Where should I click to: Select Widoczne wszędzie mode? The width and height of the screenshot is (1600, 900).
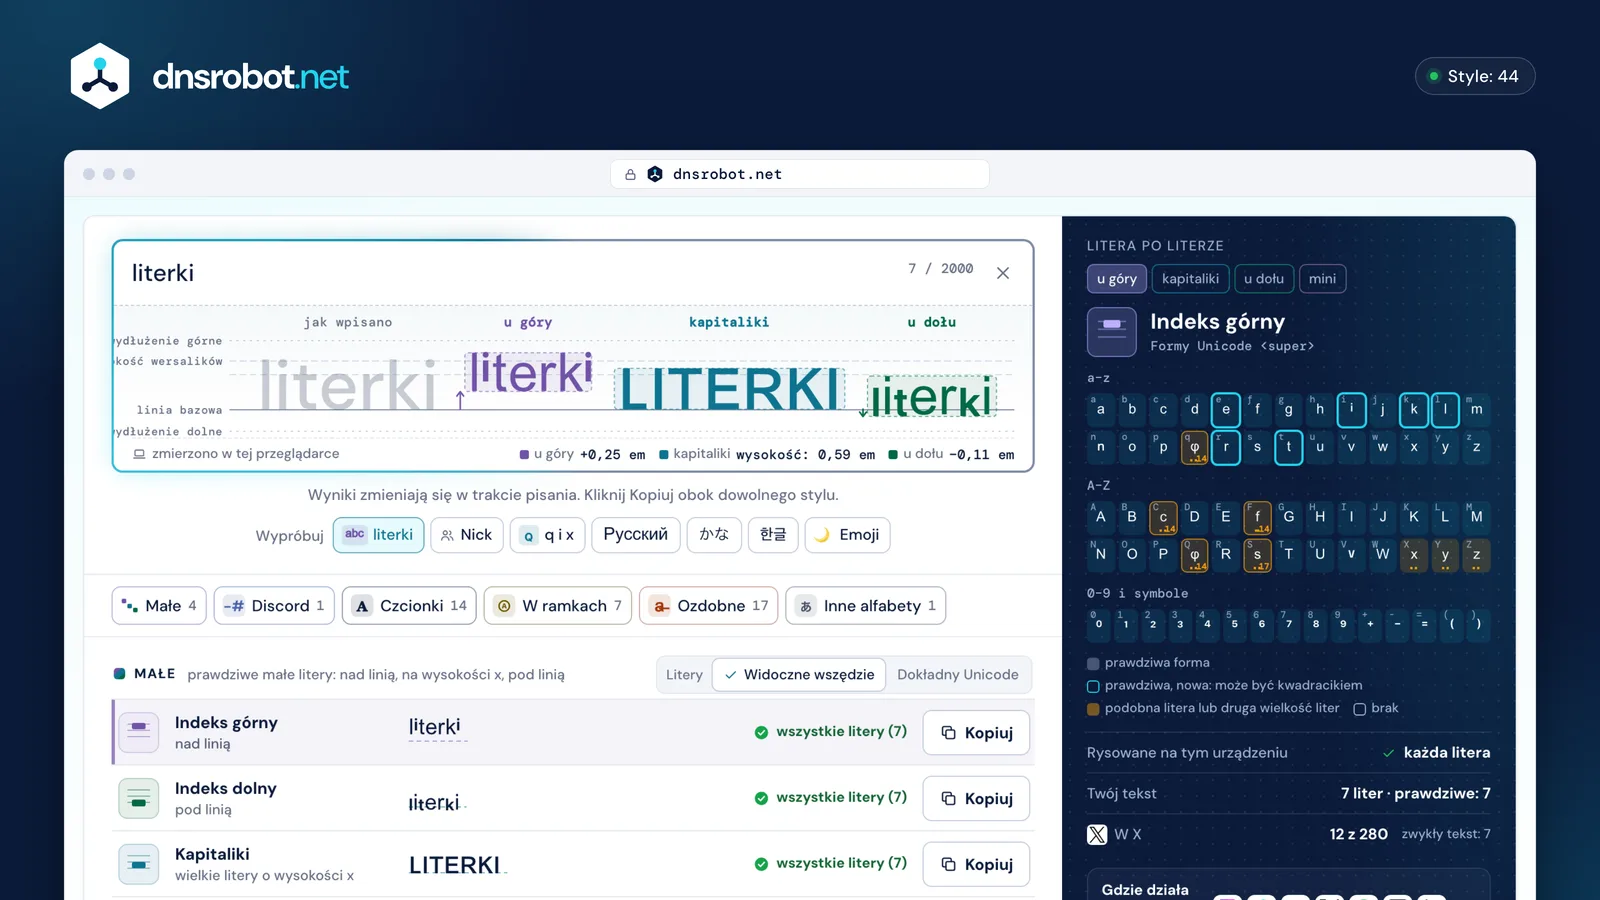799,675
